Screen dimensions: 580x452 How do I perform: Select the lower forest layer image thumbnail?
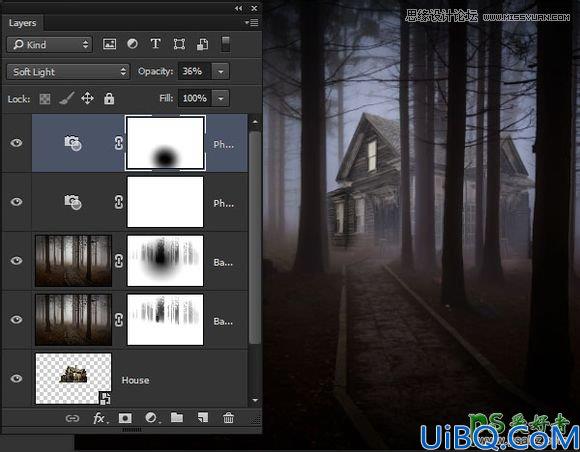73,320
